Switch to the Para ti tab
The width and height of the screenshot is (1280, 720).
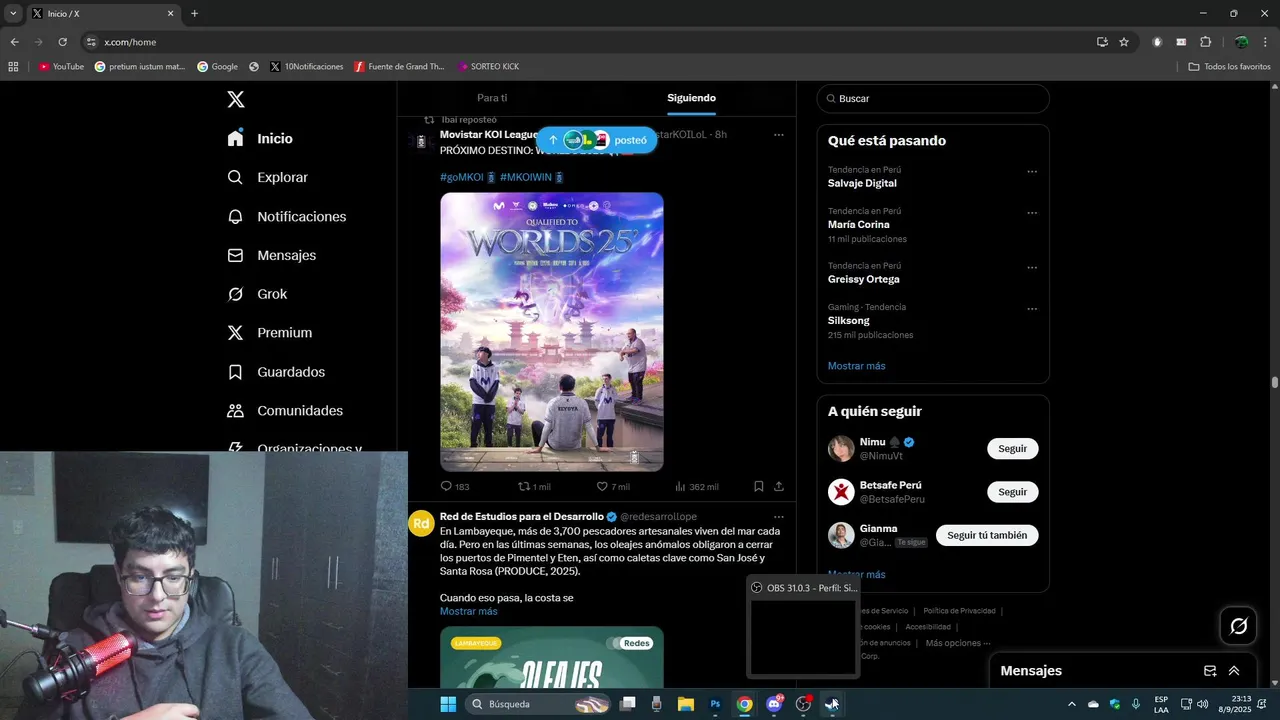pos(492,98)
